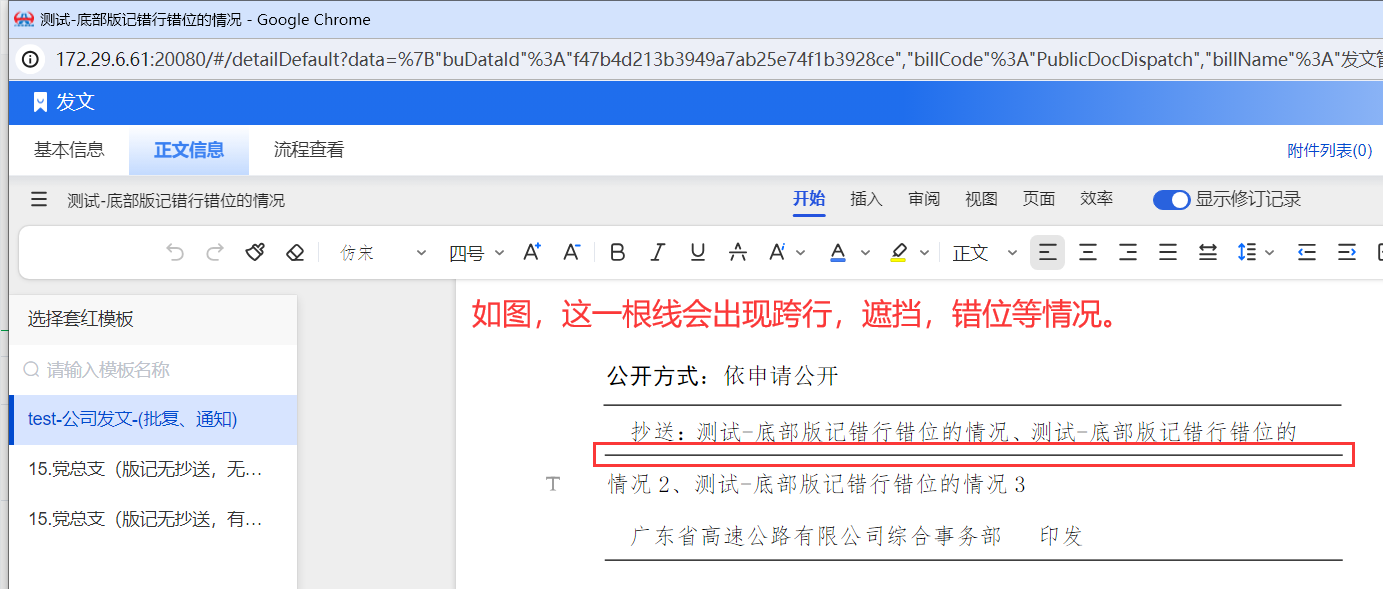The image size is (1383, 589).
Task: Expand the font color dropdown arrow
Action: point(865,253)
